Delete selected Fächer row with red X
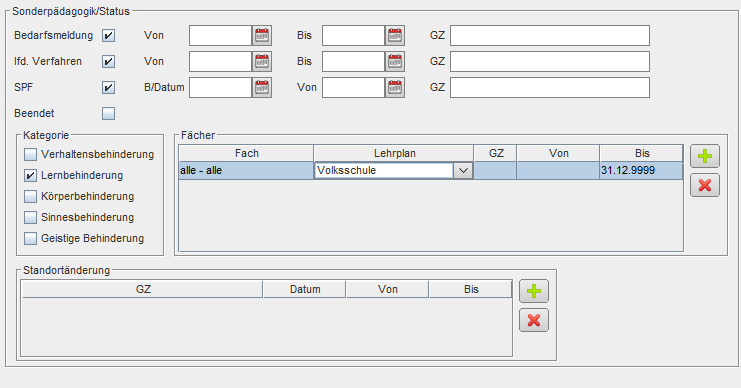Image resolution: width=741 pixels, height=388 pixels. (705, 185)
